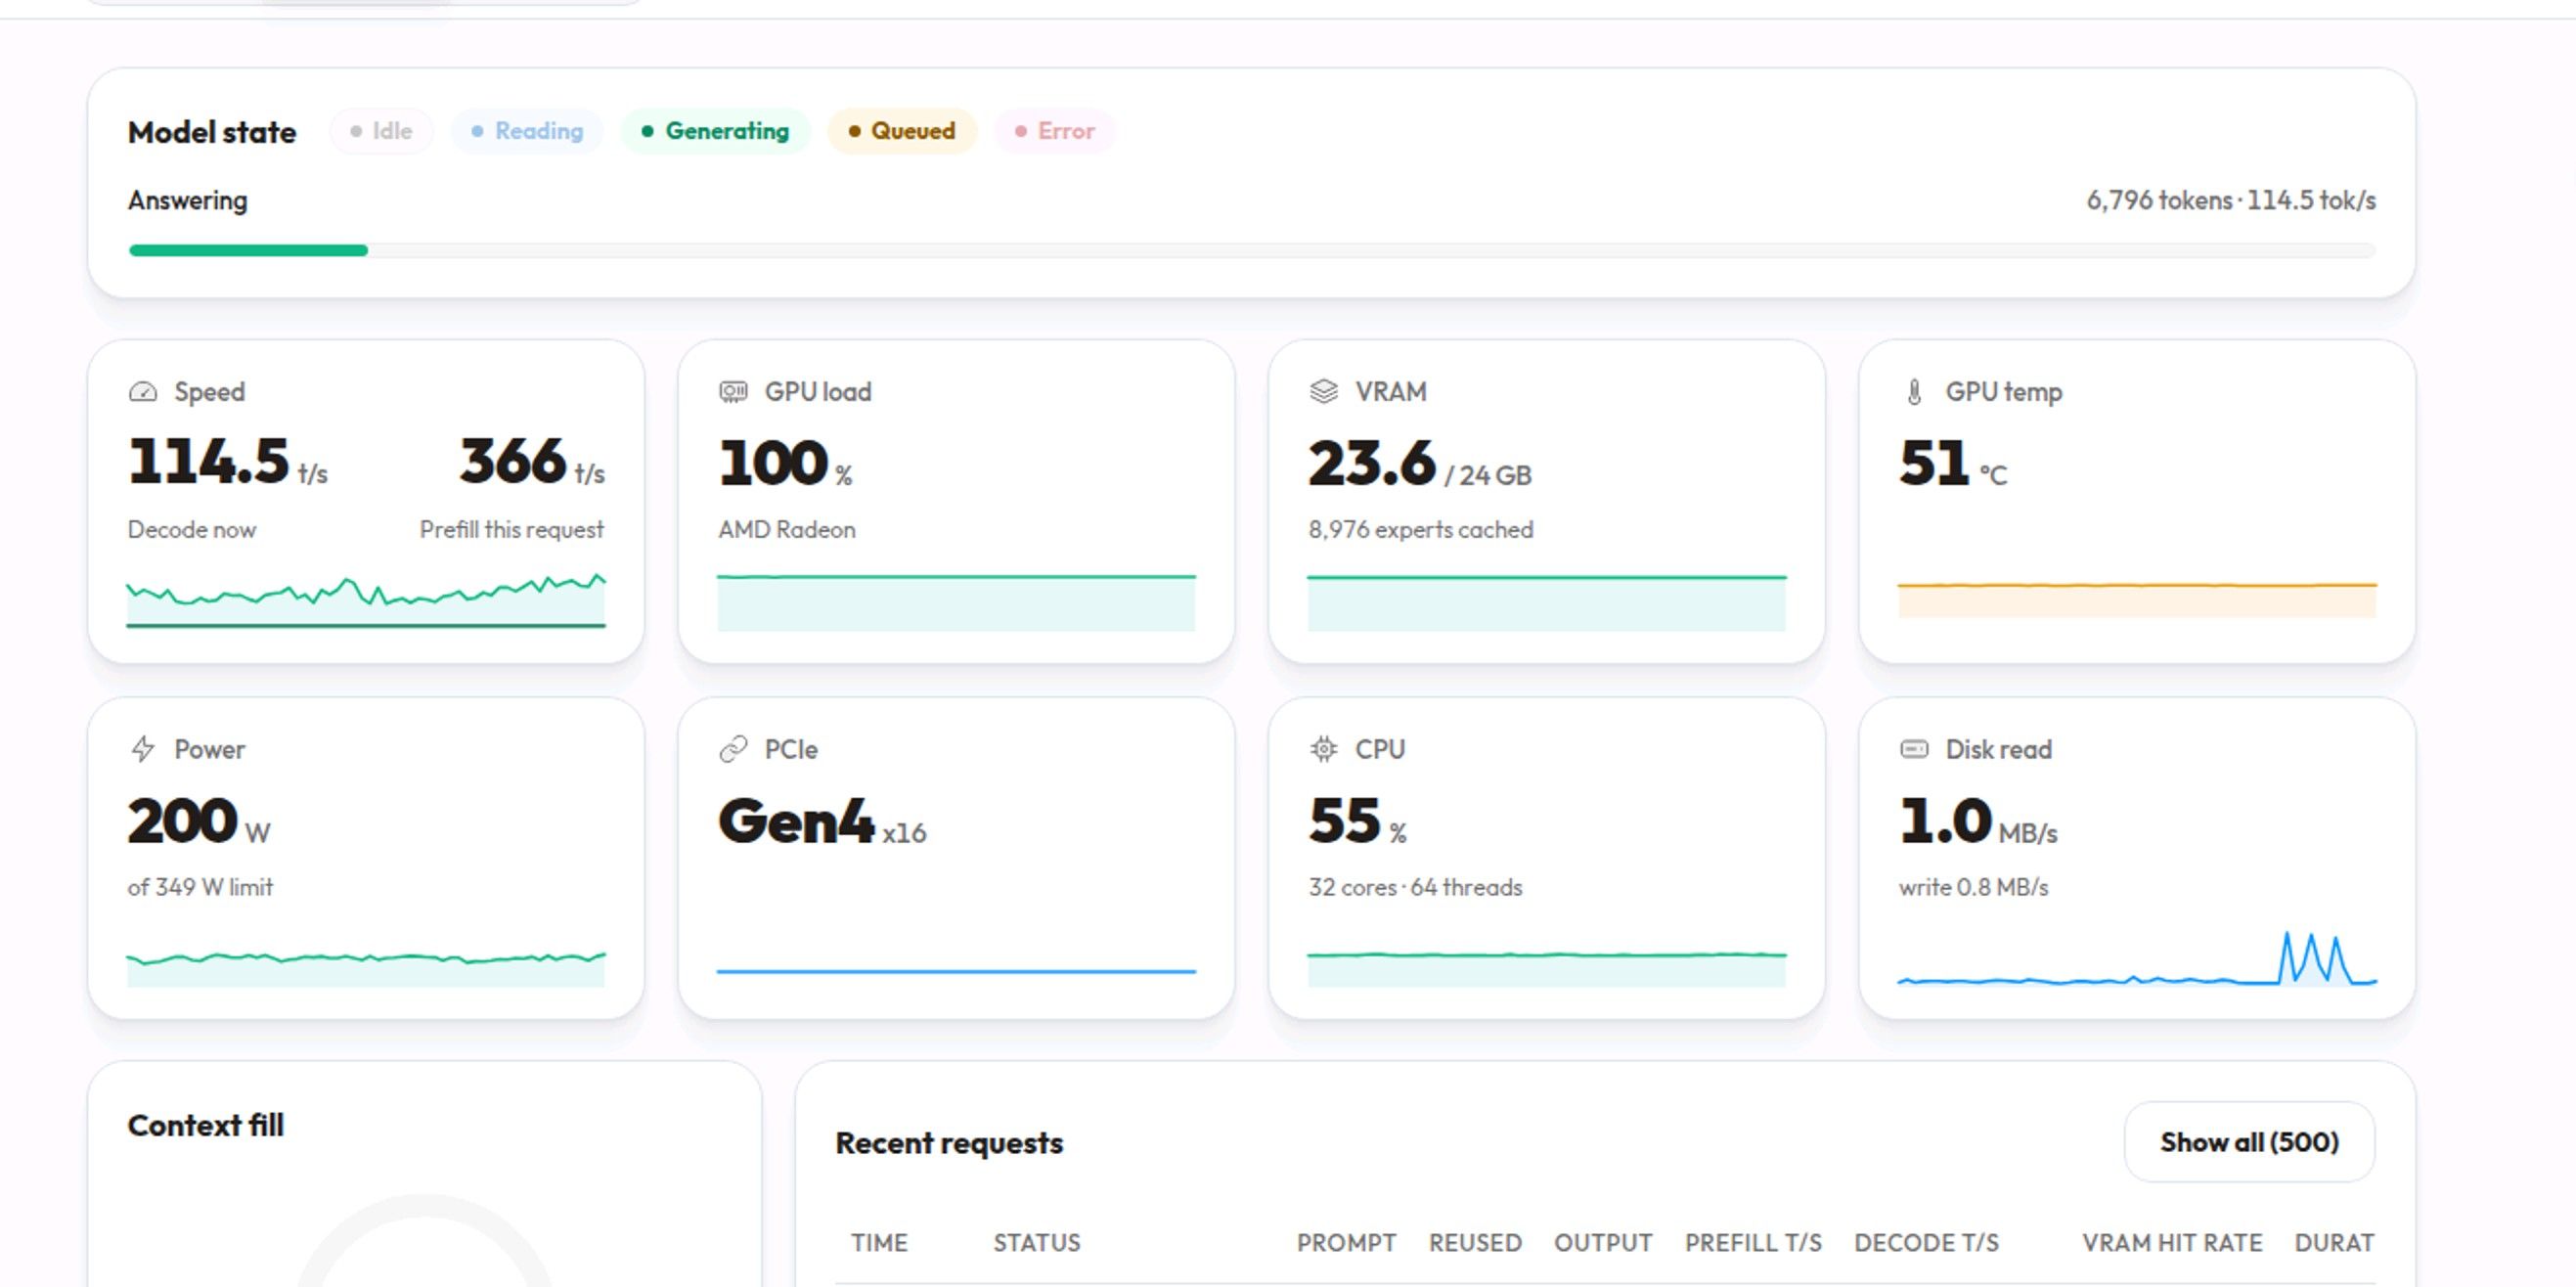This screenshot has height=1287, width=2576.
Task: Click the 23.6 / 24 GB value
Action: tap(1420, 464)
